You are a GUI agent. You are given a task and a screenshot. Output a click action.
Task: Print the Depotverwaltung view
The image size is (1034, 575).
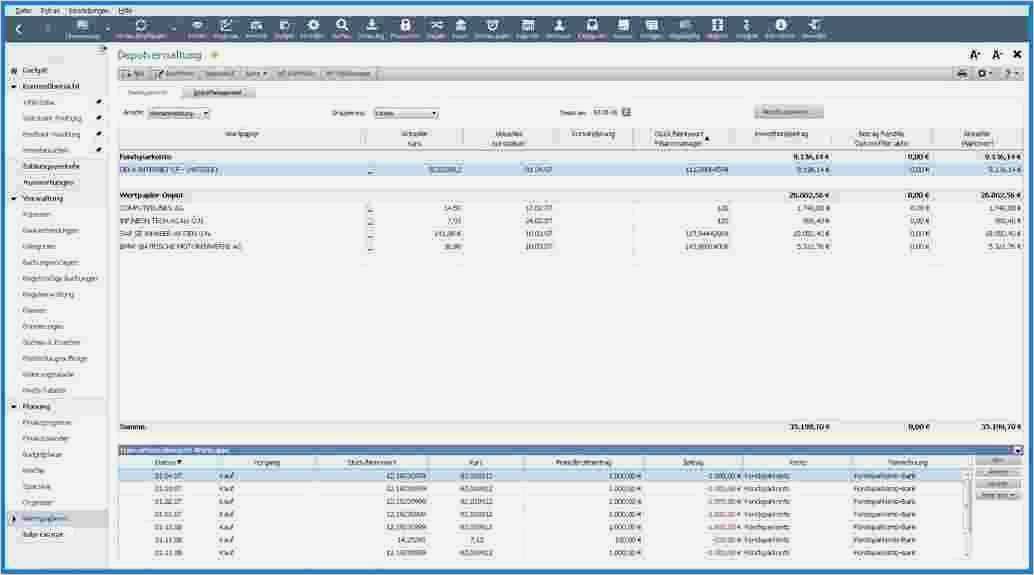tap(962, 74)
